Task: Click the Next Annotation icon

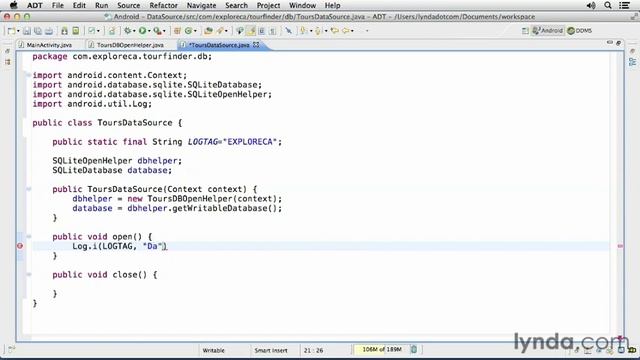Action: tap(303, 31)
